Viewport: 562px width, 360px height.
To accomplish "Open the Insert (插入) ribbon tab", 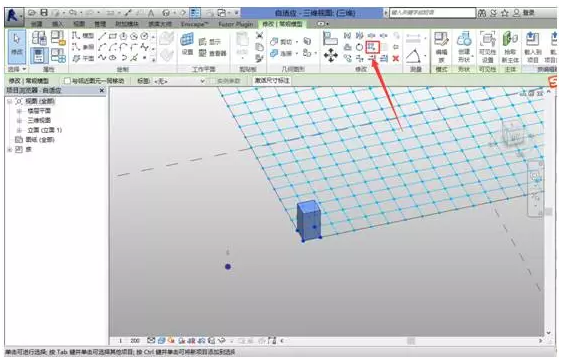I will click(57, 24).
